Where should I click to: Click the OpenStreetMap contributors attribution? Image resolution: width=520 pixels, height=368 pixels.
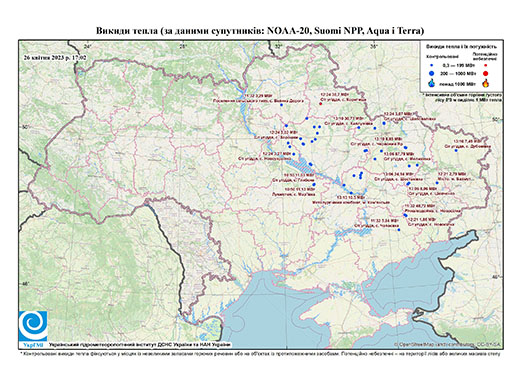pyautogui.click(x=448, y=344)
